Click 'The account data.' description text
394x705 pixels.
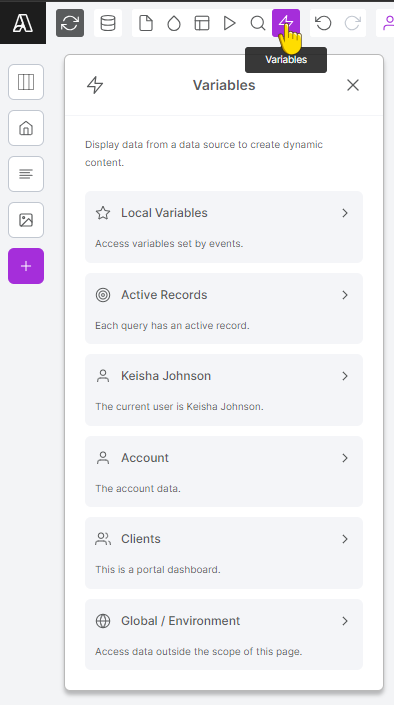[138, 488]
